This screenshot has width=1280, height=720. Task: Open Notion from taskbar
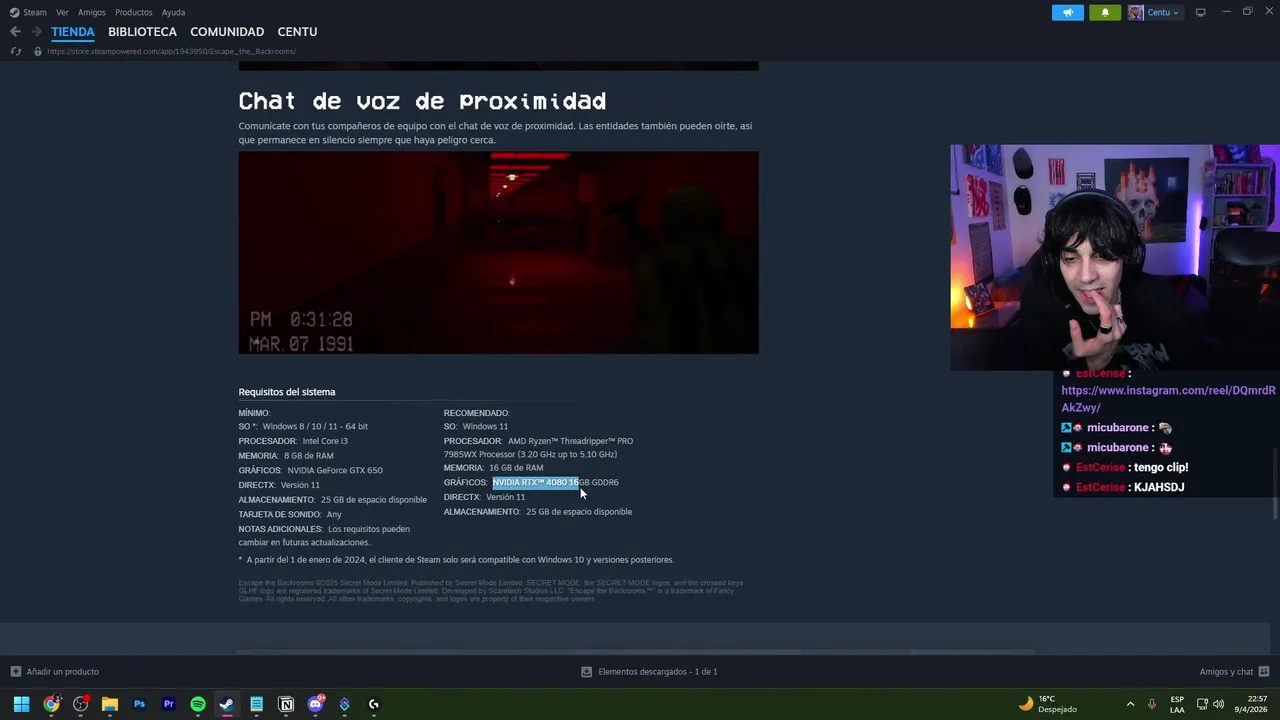[286, 704]
